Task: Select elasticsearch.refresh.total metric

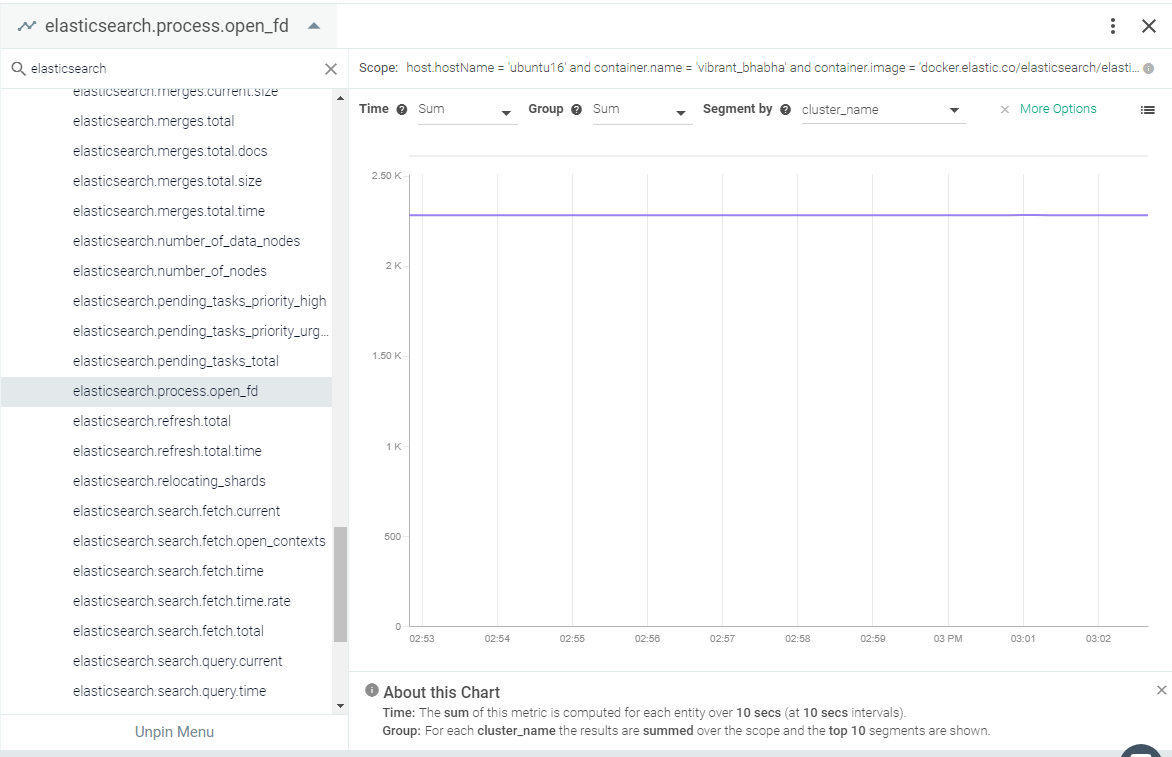Action: click(166, 421)
